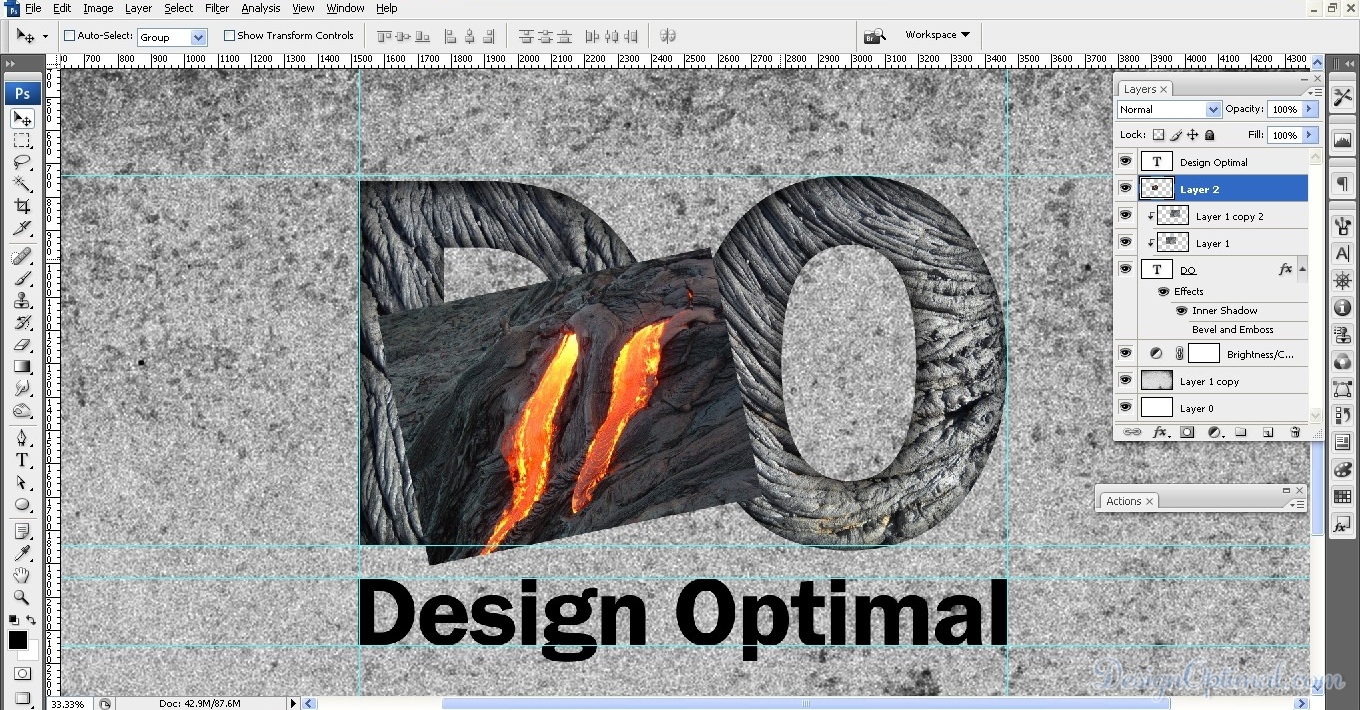Select the Gradient tool
The height and width of the screenshot is (710, 1360).
click(x=22, y=367)
